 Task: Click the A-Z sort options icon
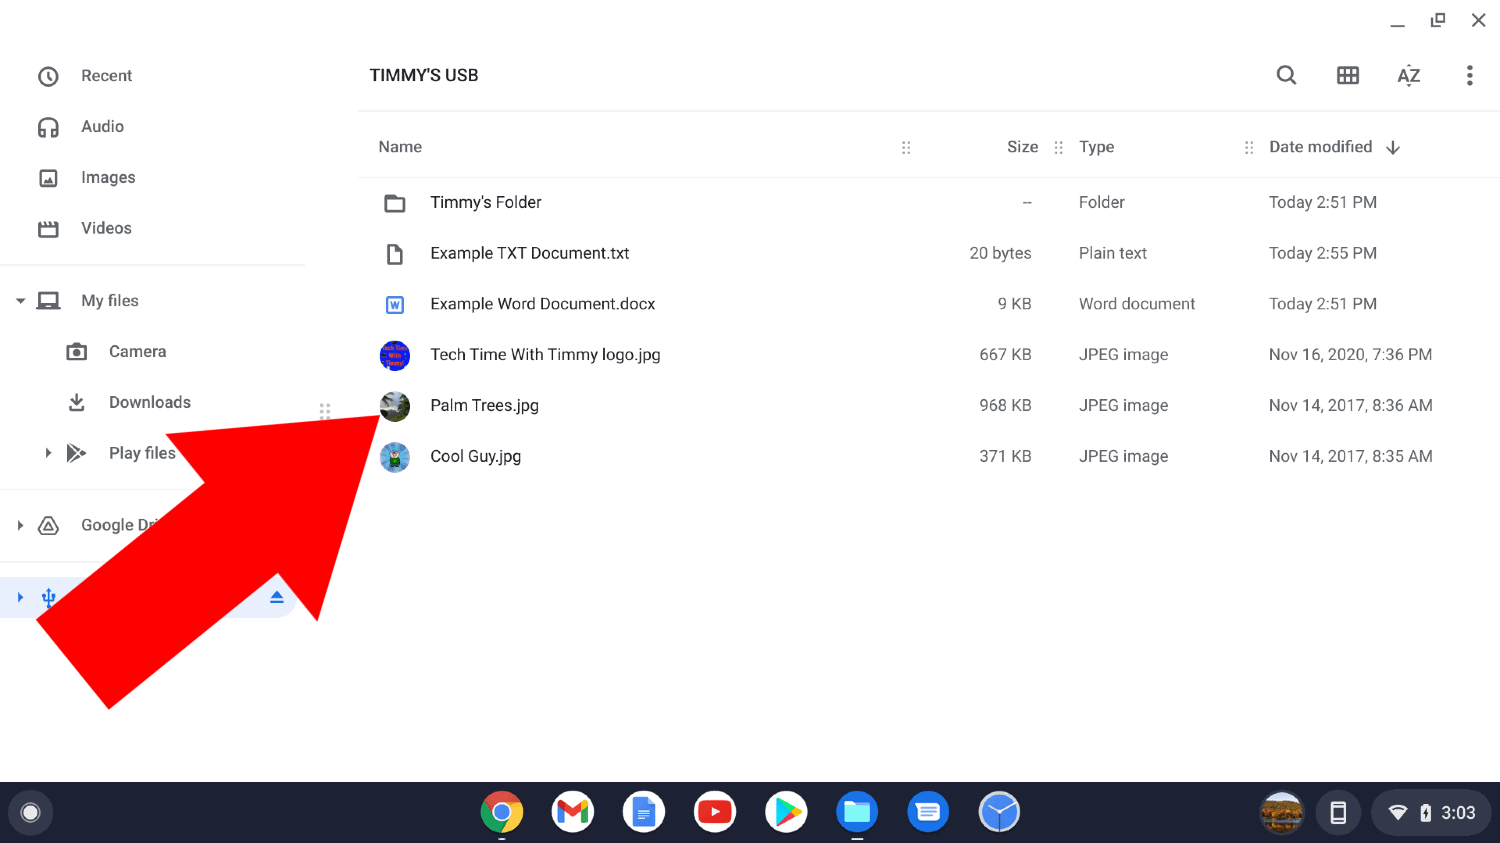coord(1408,75)
